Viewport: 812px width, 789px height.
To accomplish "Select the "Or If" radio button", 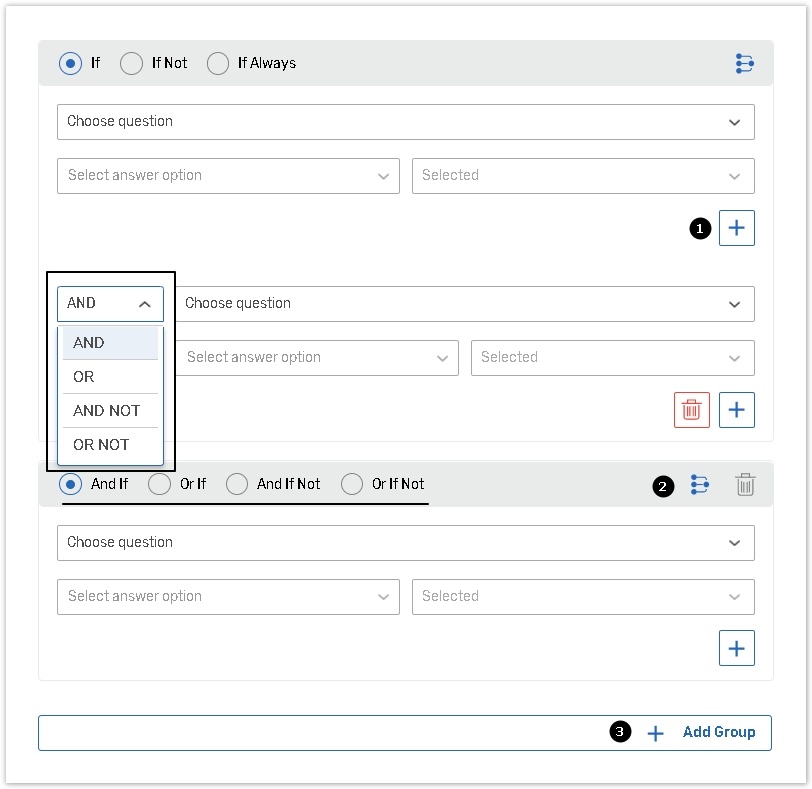I will tap(159, 484).
